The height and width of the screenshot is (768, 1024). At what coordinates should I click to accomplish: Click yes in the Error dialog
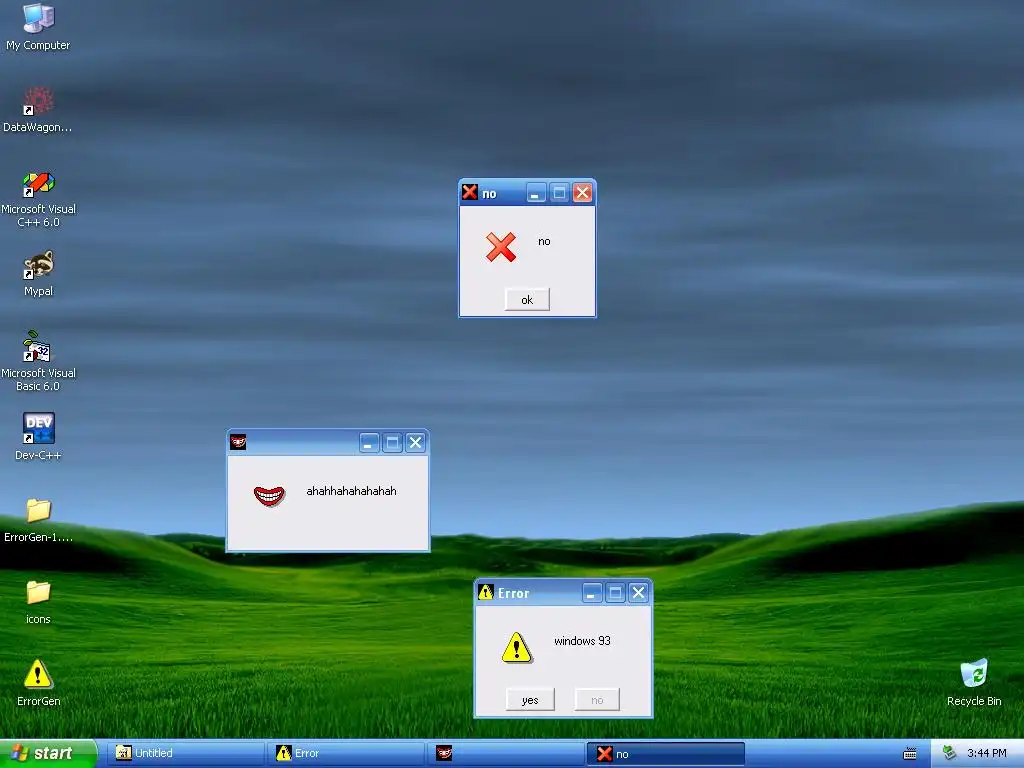tap(530, 700)
